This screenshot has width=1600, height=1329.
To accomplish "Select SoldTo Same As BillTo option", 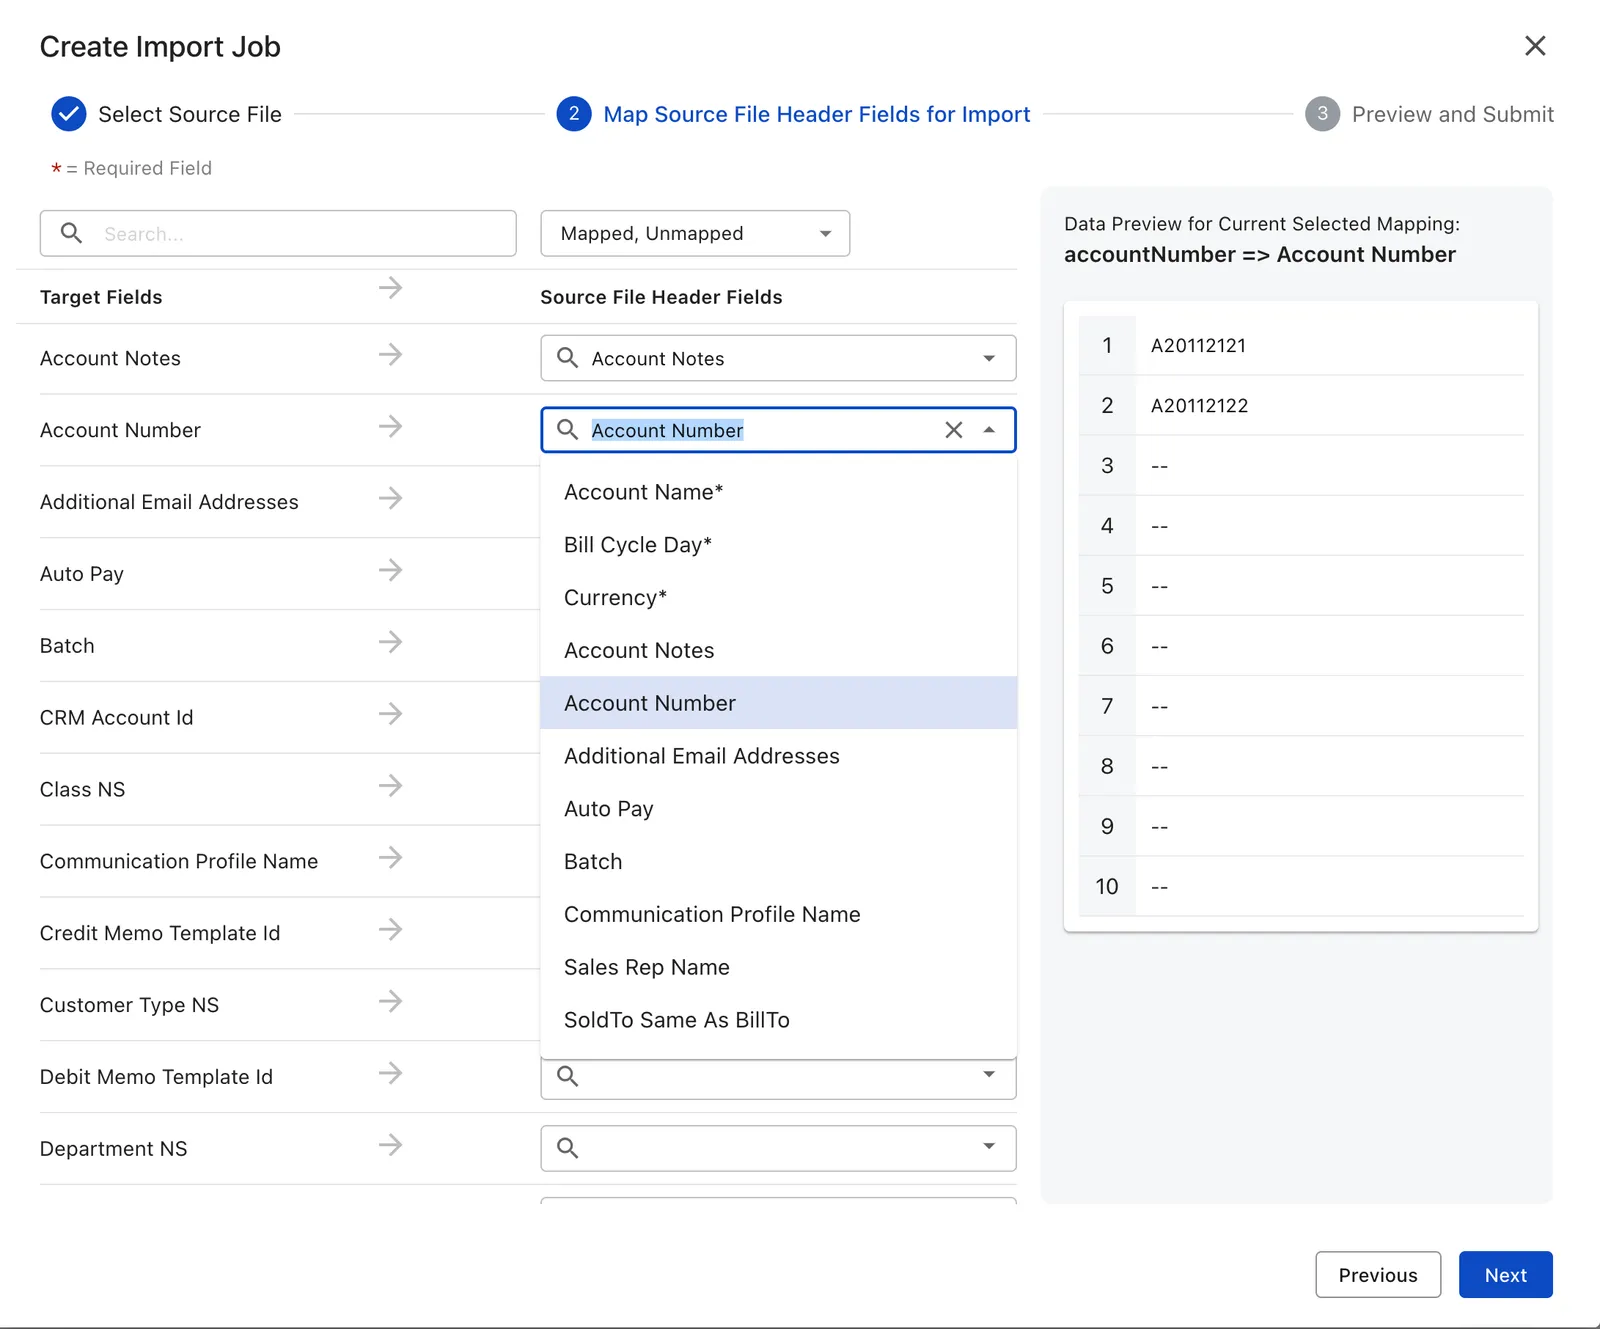I will [x=779, y=1020].
